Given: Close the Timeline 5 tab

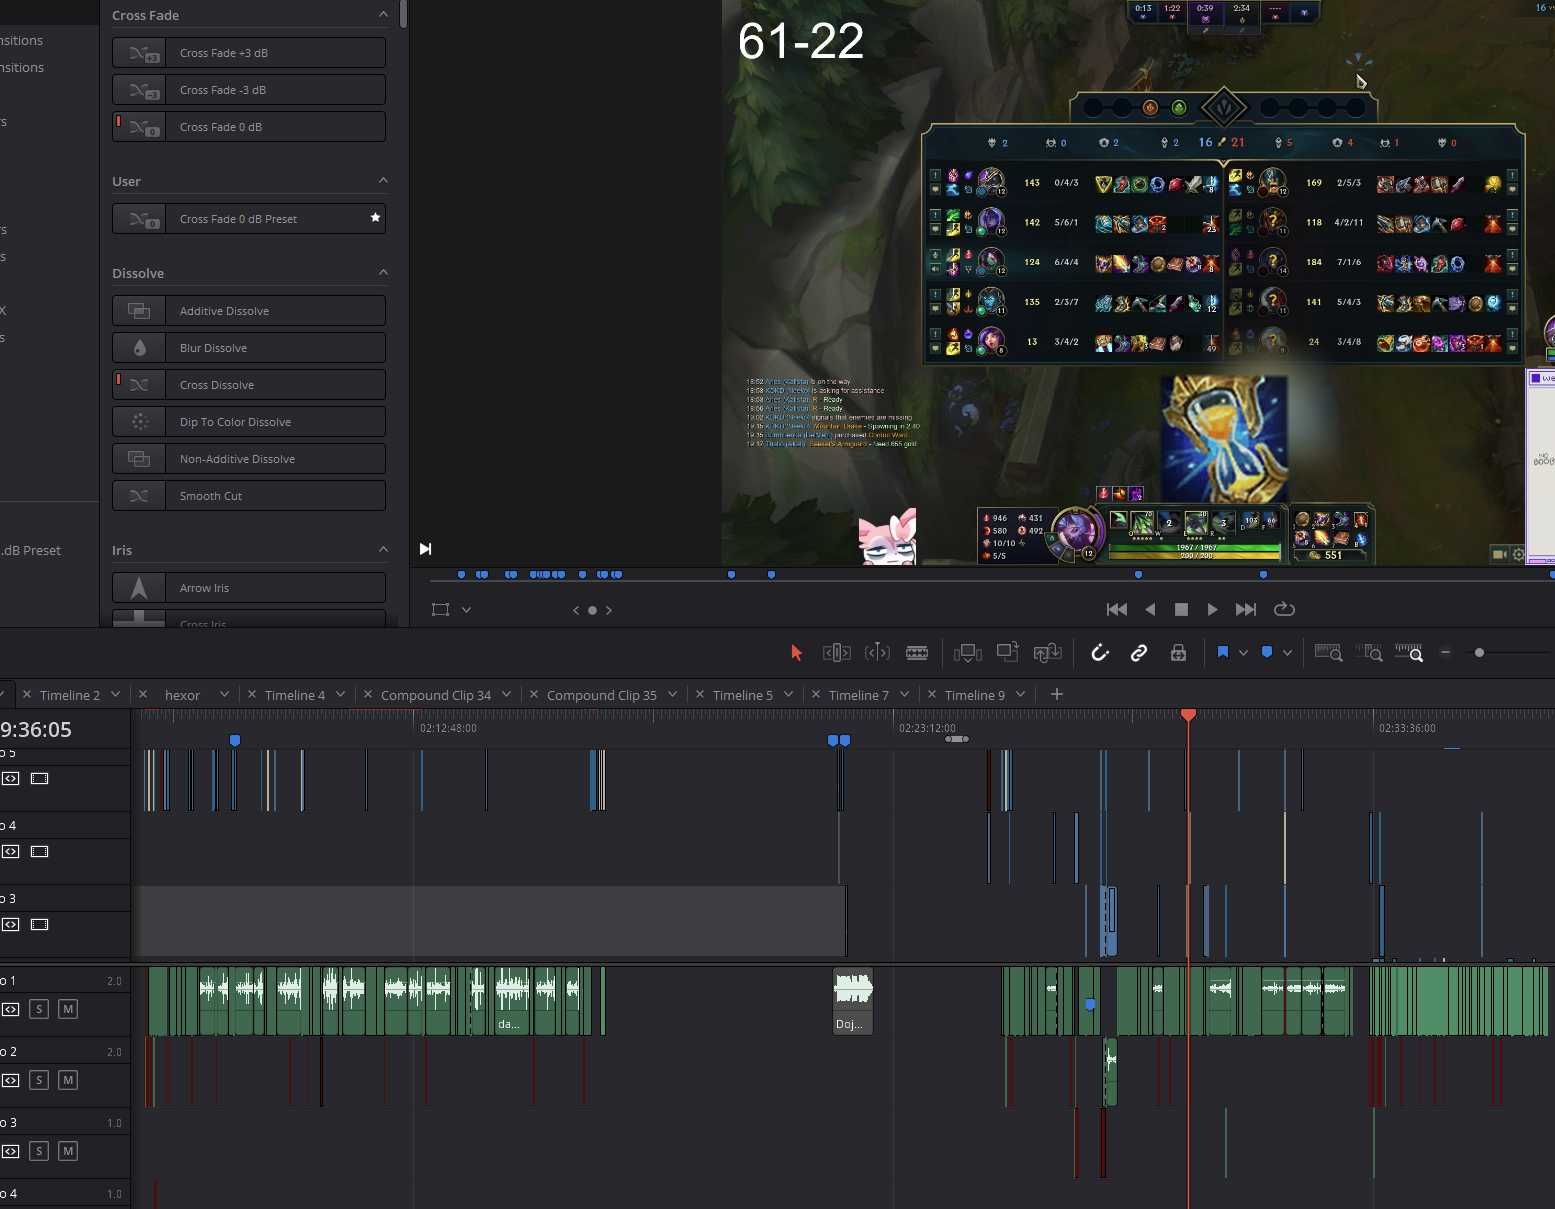Looking at the screenshot, I should 699,694.
